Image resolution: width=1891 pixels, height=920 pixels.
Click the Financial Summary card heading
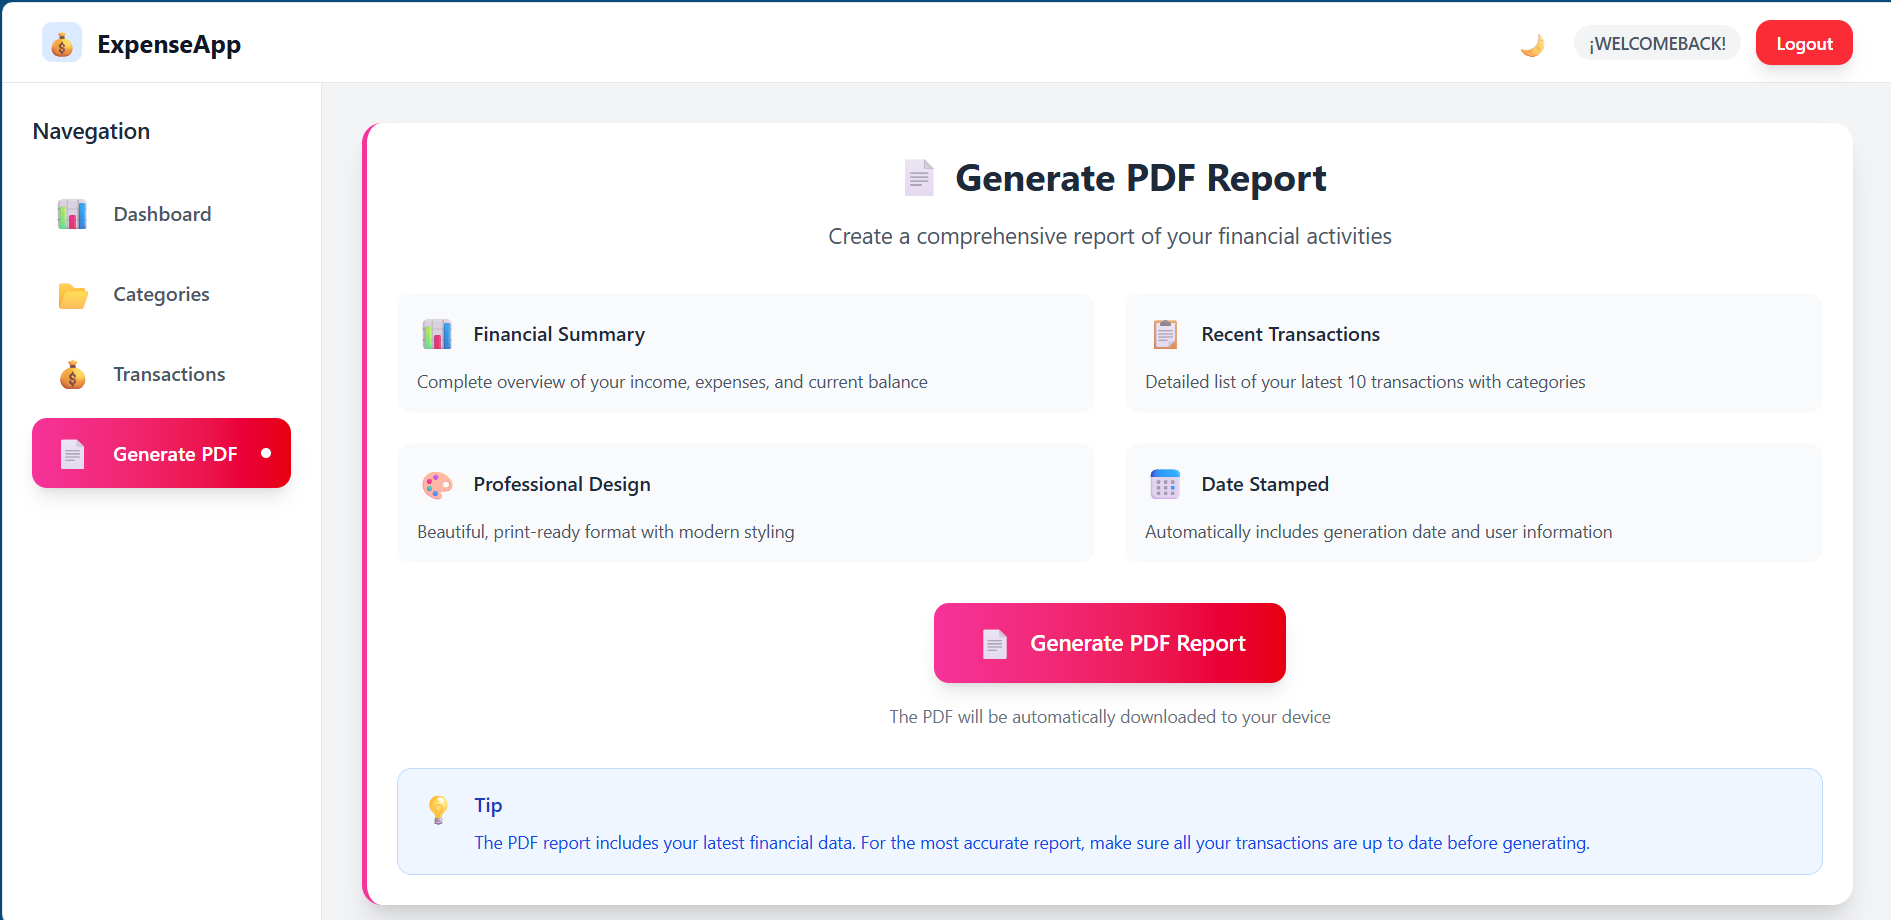[559, 334]
